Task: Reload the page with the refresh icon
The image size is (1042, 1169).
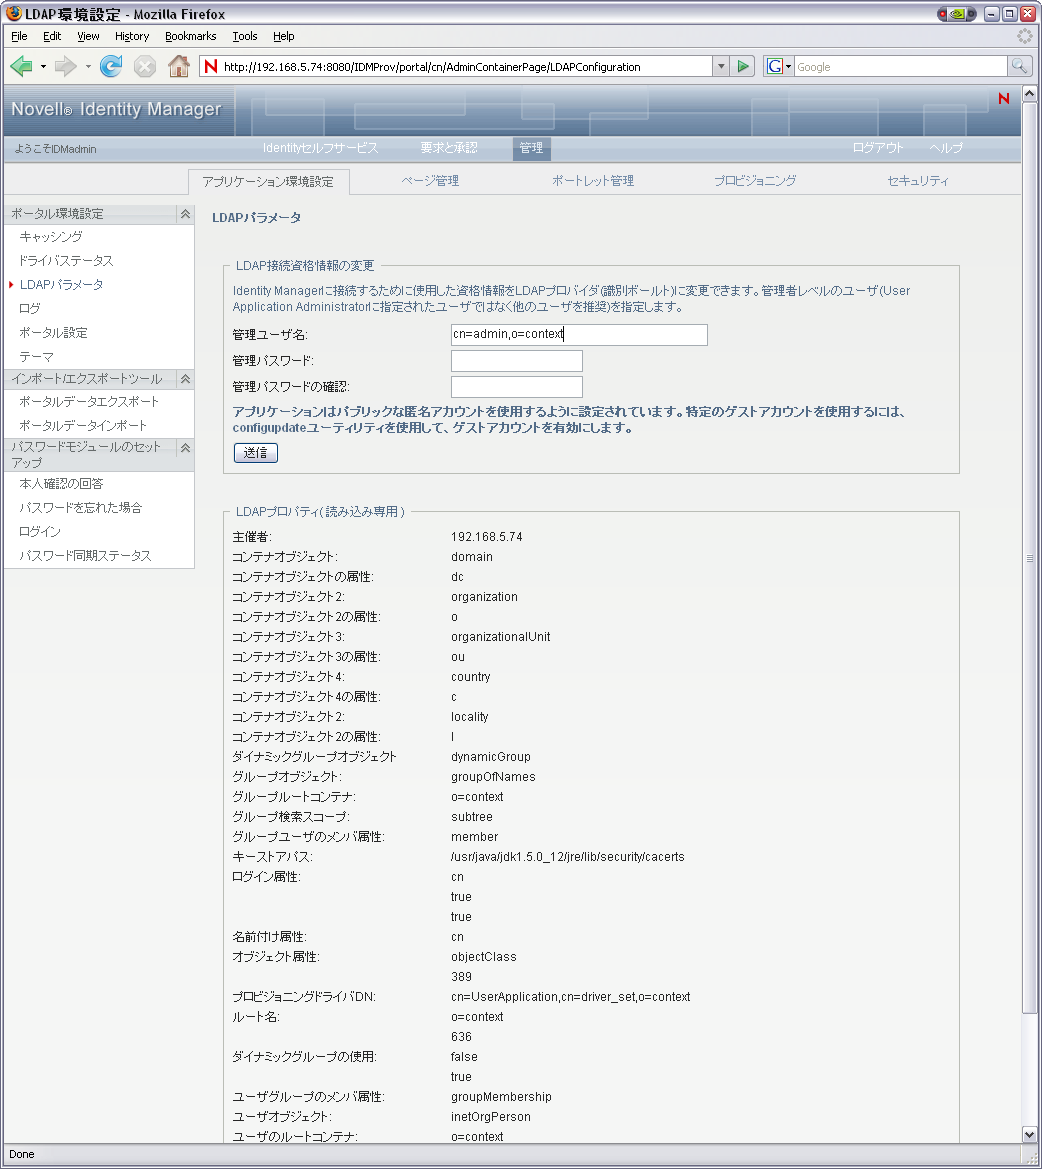Action: click(111, 66)
